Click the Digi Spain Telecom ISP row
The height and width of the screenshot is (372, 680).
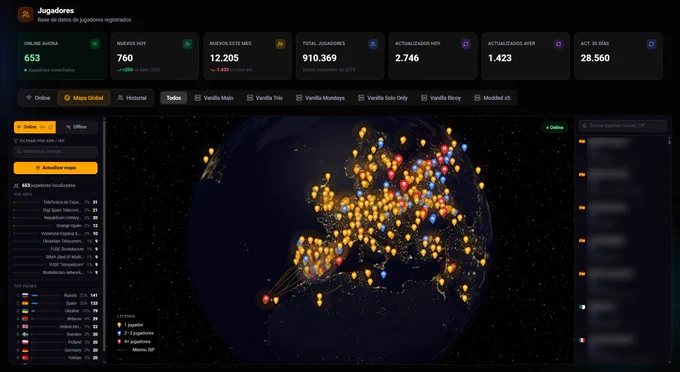point(56,210)
